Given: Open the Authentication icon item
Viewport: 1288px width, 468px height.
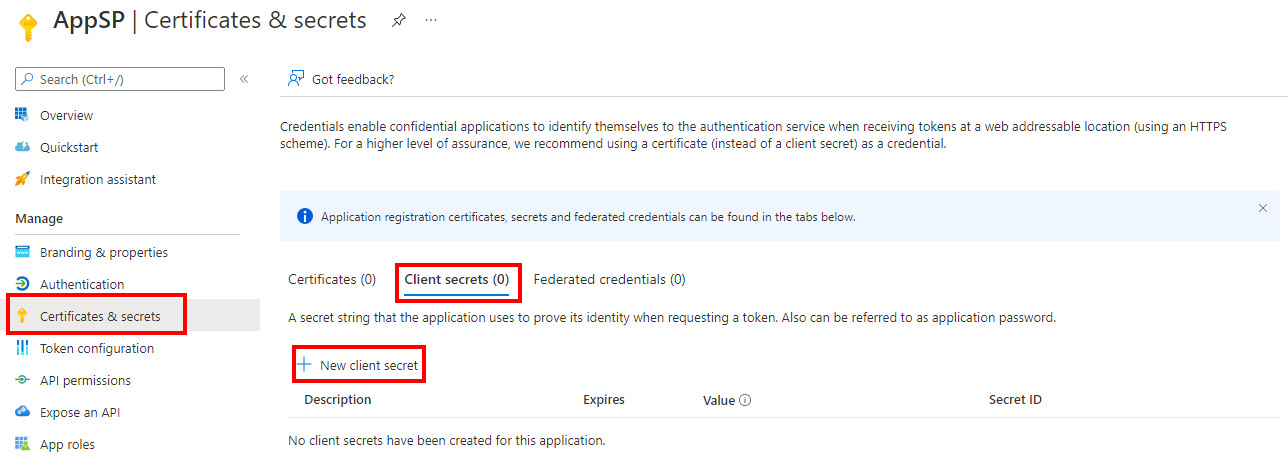Looking at the screenshot, I should [22, 284].
